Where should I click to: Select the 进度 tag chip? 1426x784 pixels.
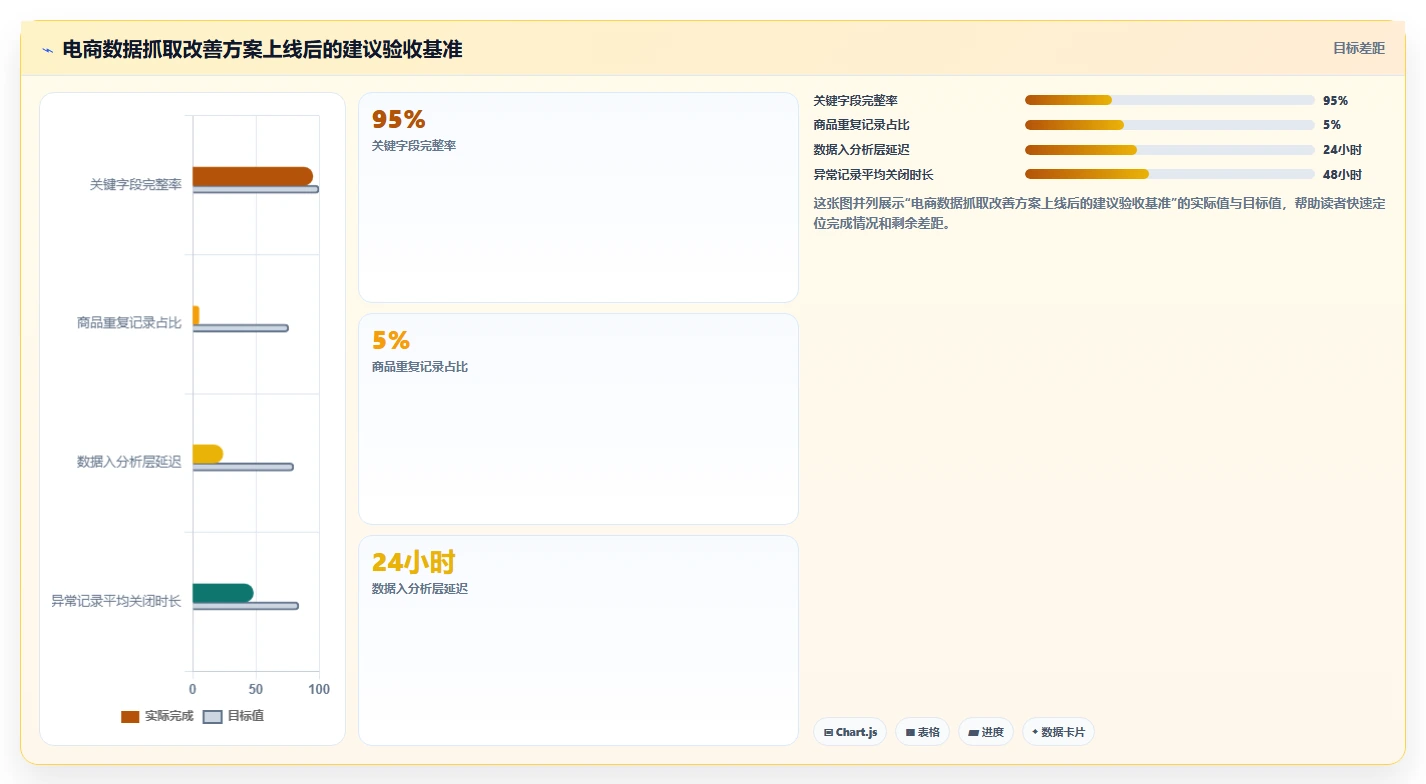pos(986,732)
